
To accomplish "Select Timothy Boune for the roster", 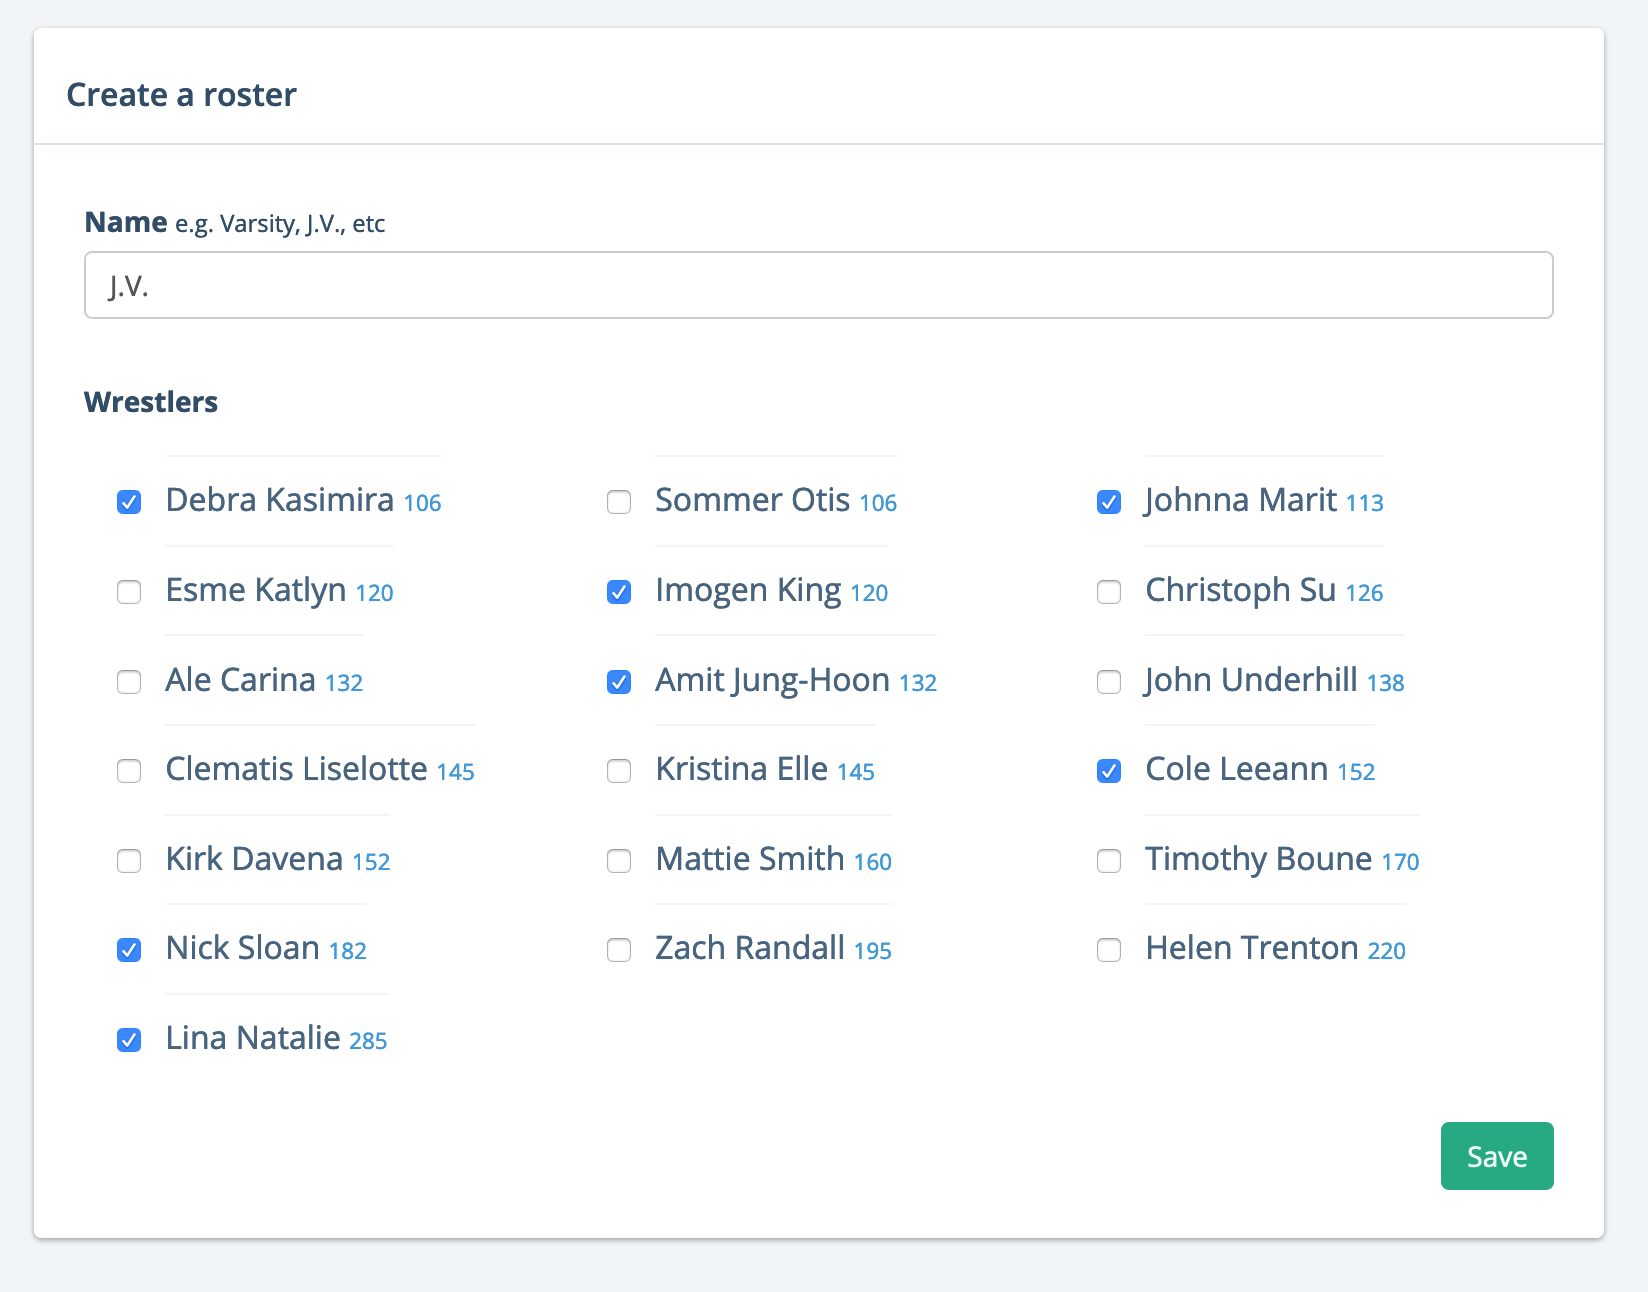I will (x=1109, y=861).
